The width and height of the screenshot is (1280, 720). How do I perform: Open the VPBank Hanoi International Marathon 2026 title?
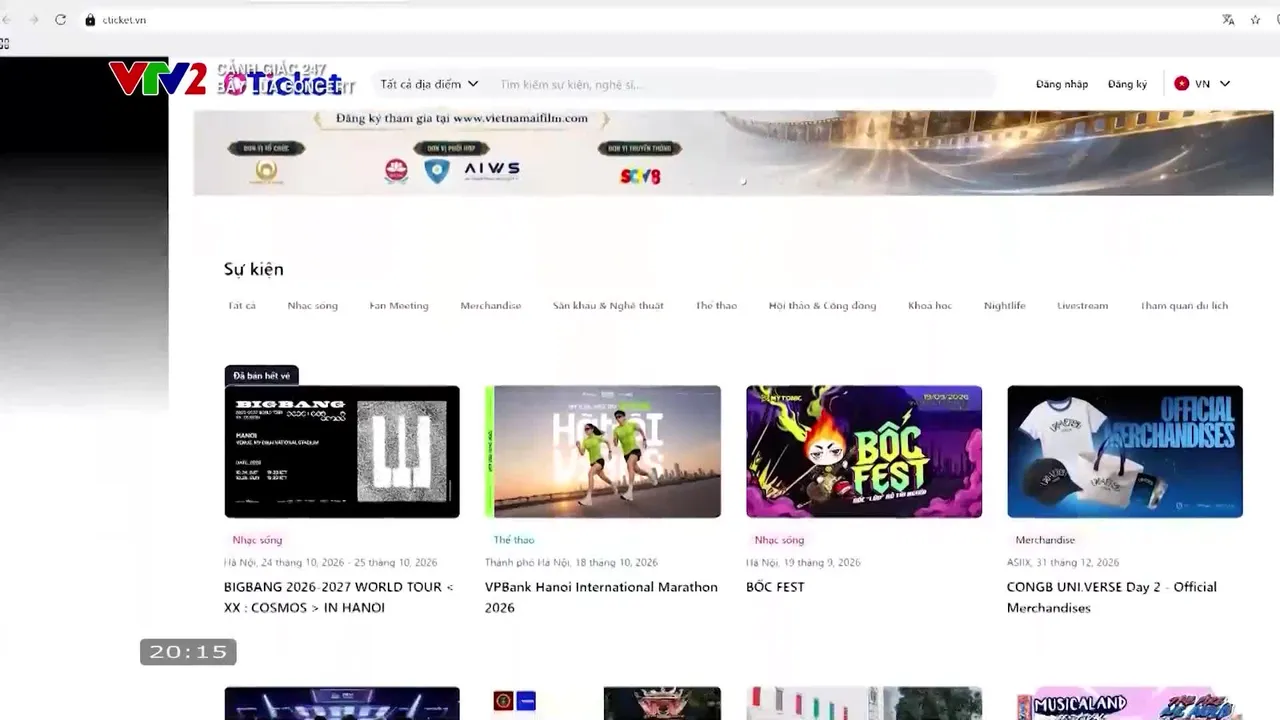[x=601, y=597]
